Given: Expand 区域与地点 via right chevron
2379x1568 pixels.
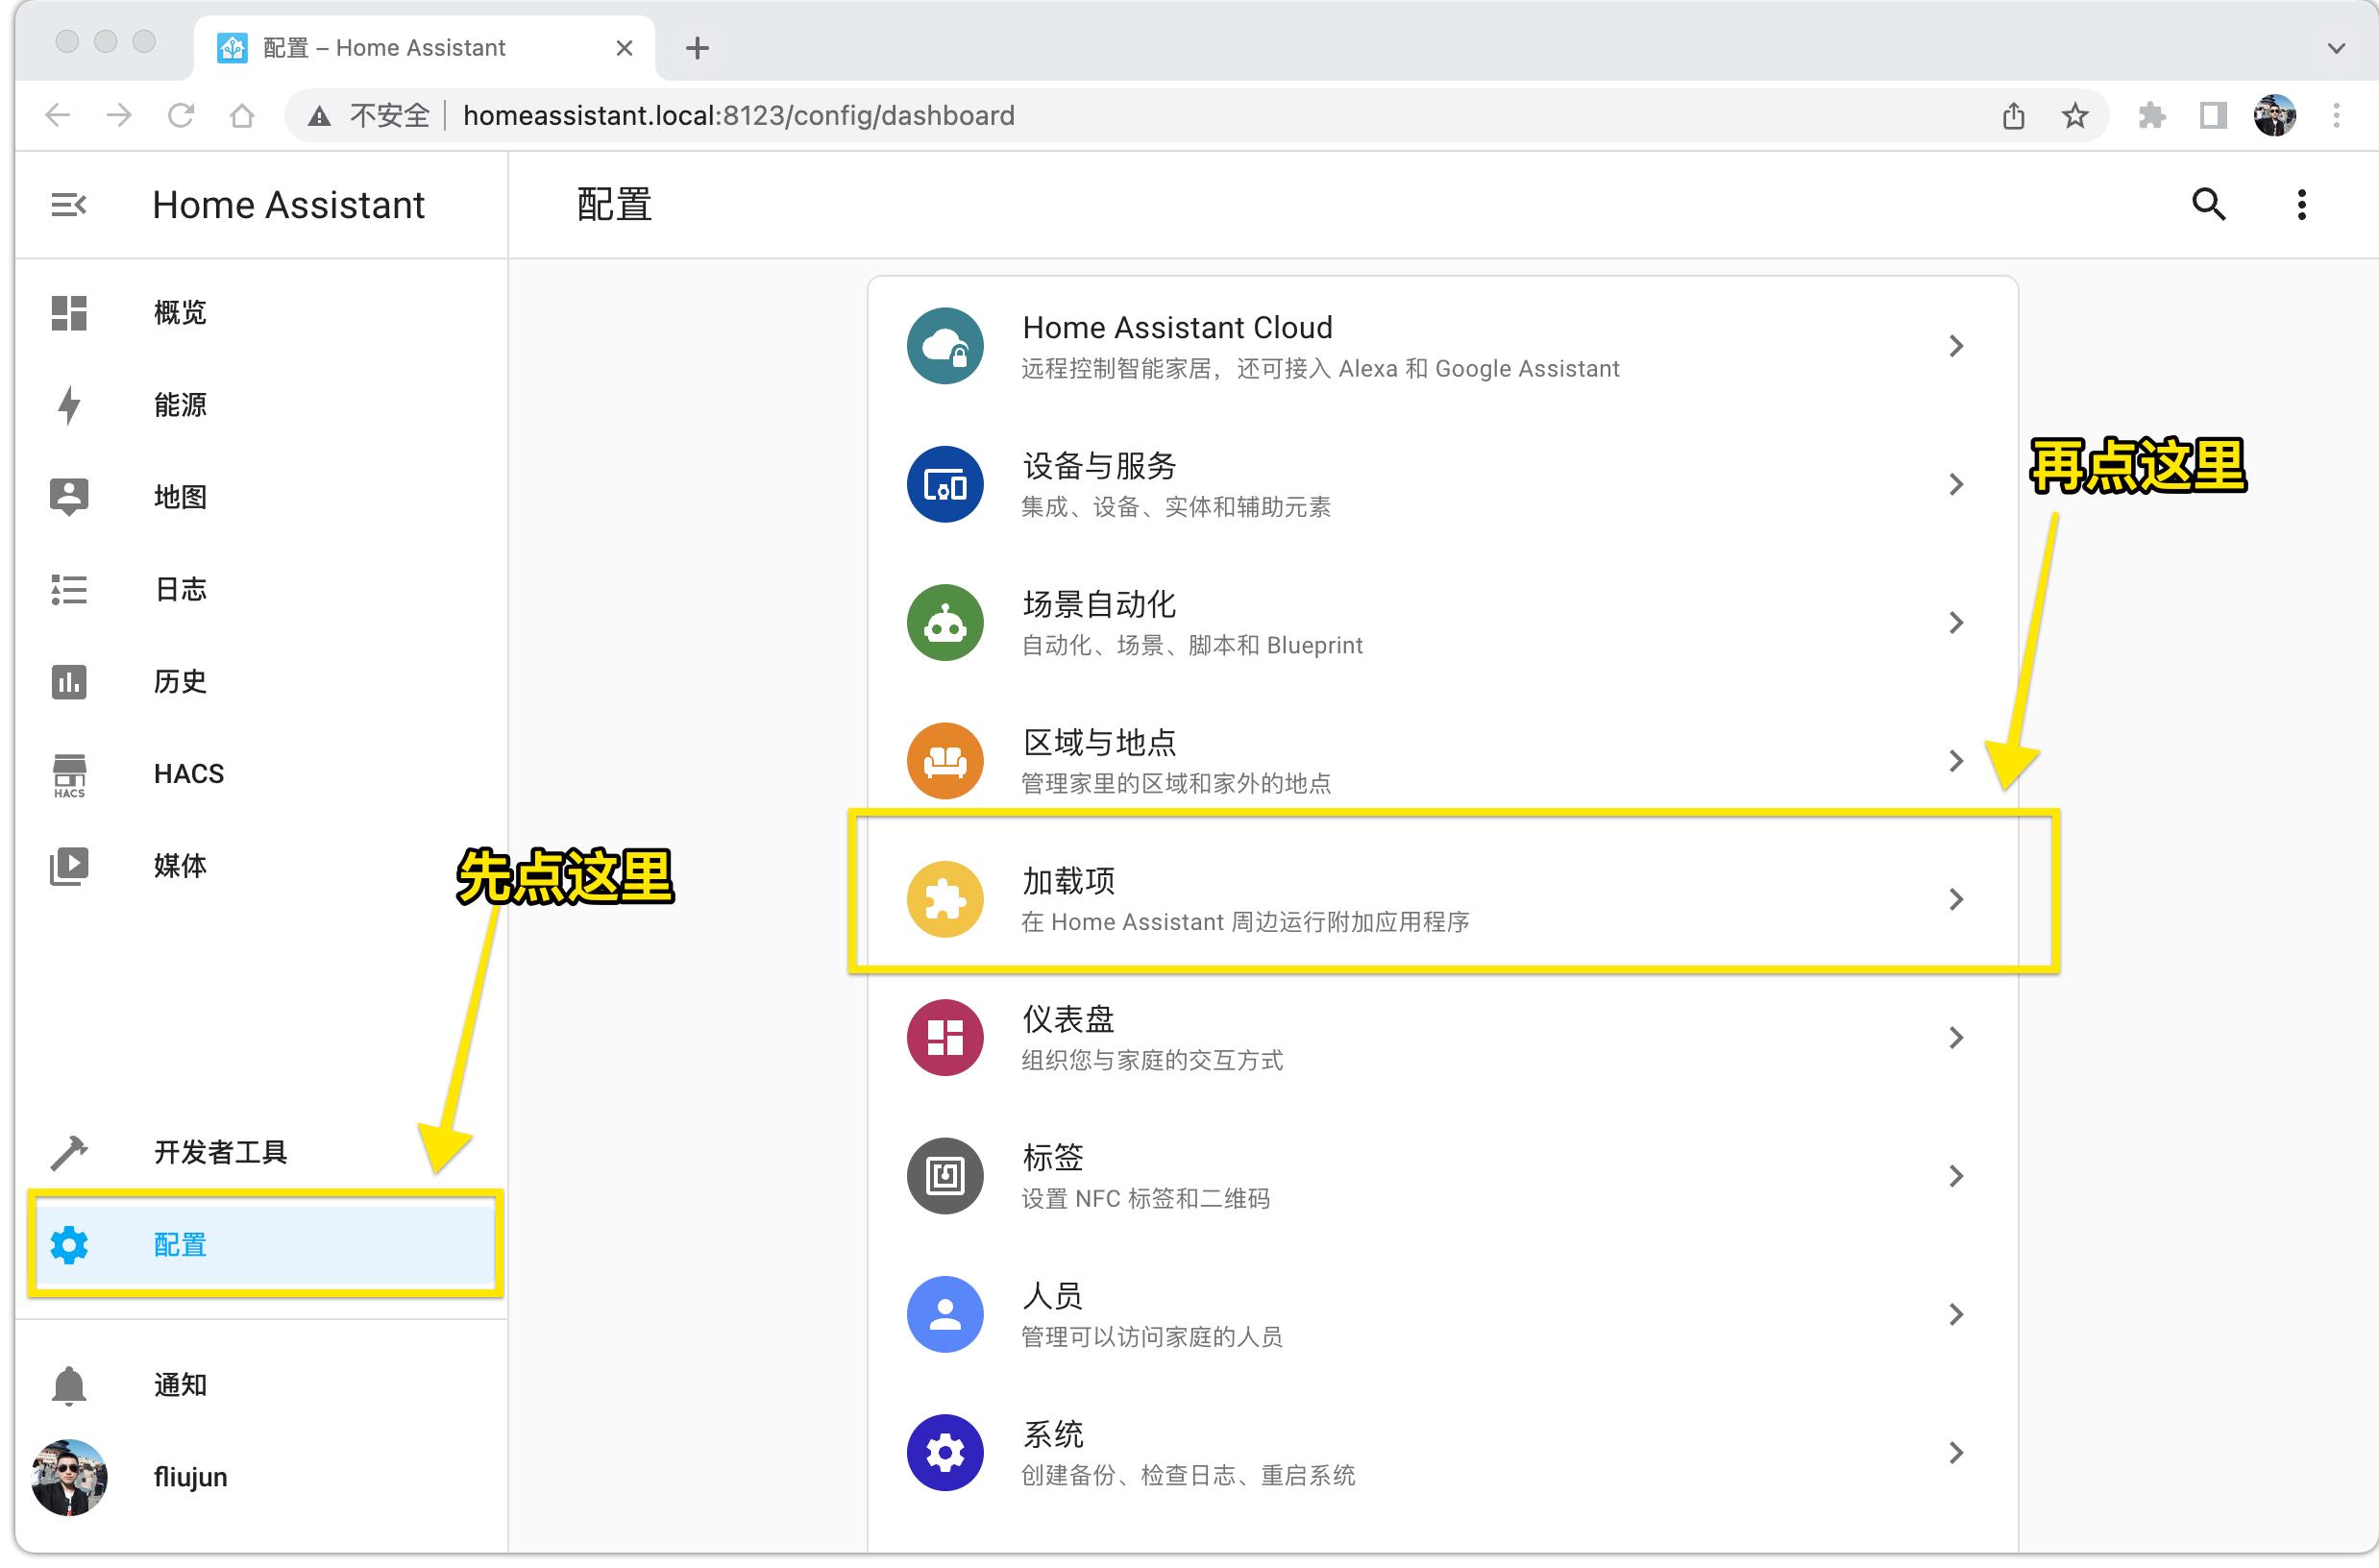Looking at the screenshot, I should 1957,761.
